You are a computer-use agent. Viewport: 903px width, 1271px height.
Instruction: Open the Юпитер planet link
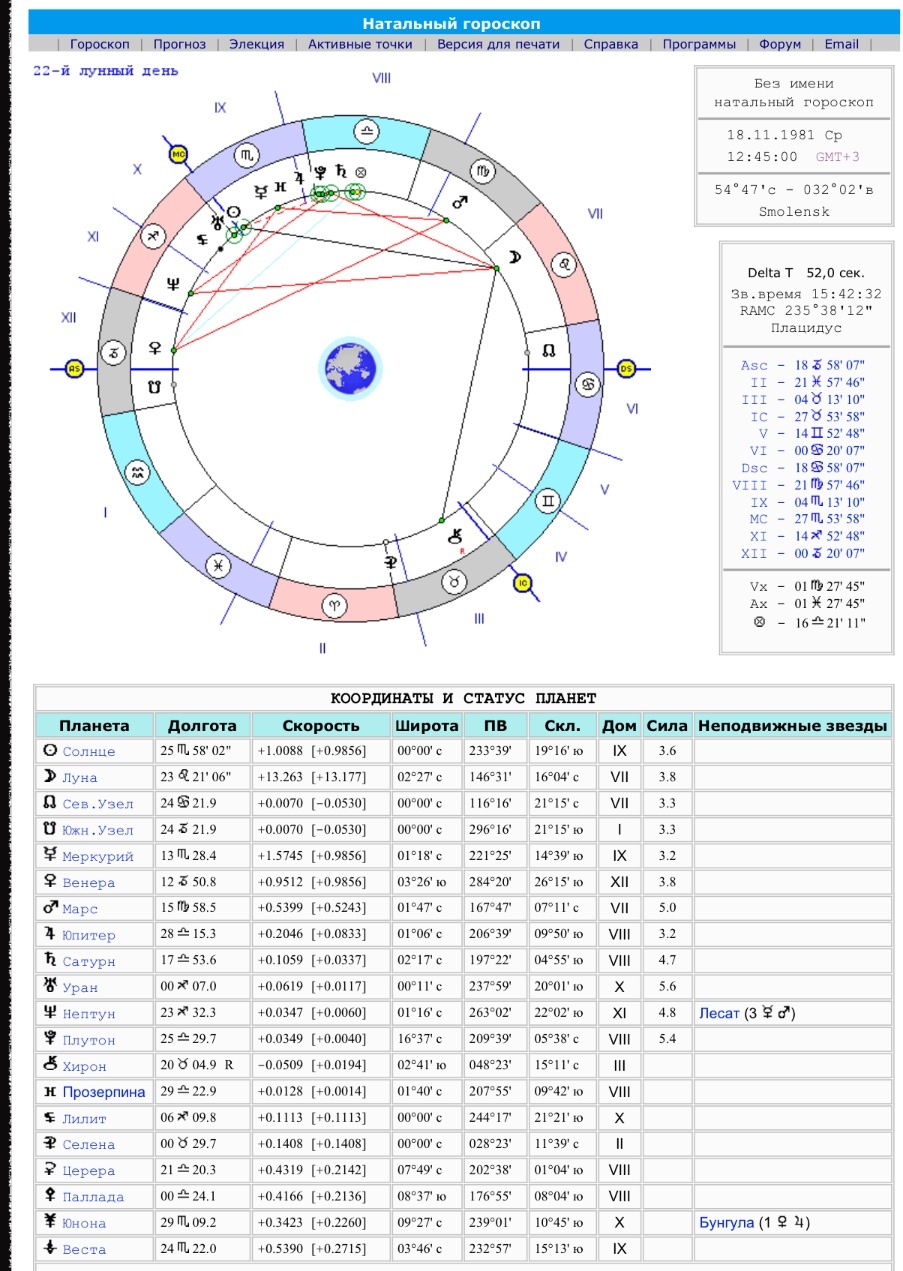89,936
